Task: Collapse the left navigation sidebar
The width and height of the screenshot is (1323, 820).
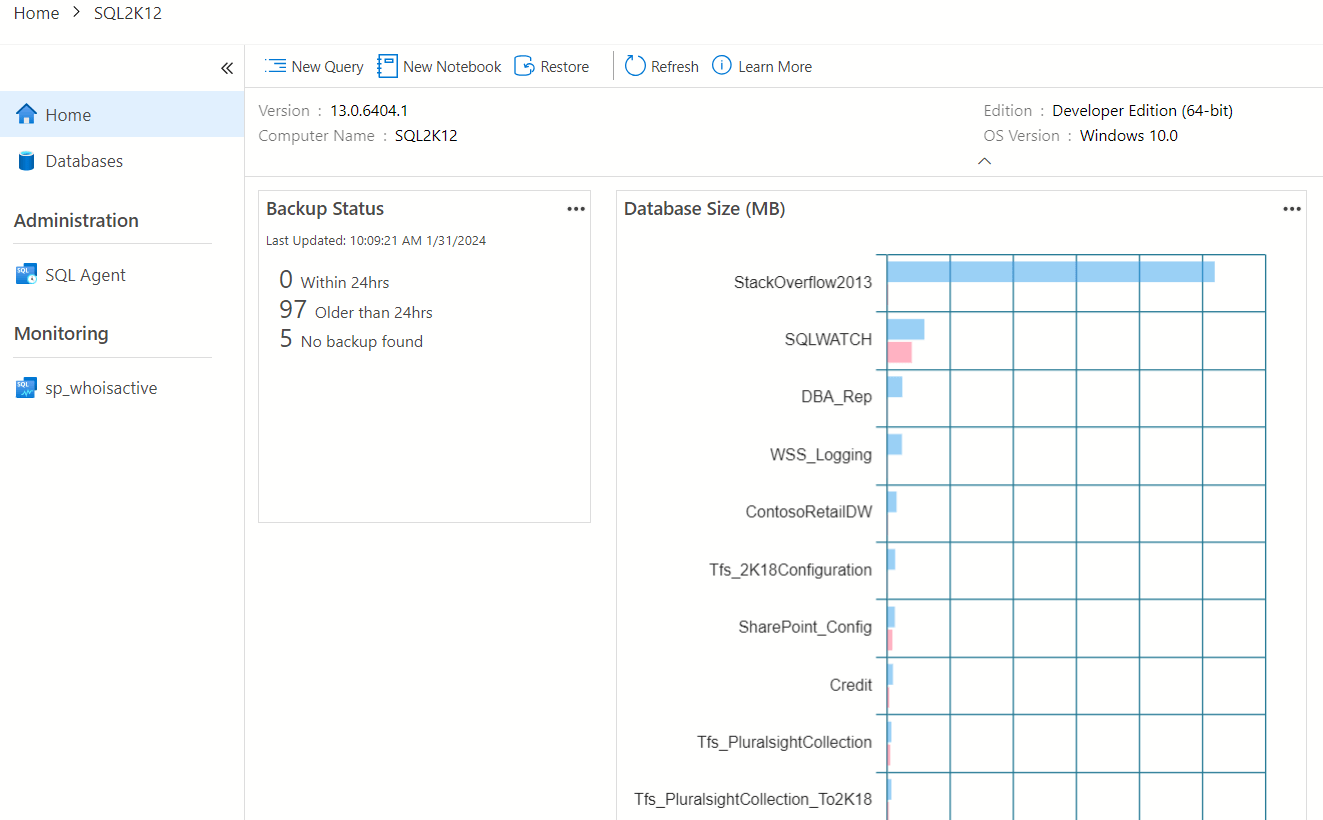Action: click(x=227, y=68)
